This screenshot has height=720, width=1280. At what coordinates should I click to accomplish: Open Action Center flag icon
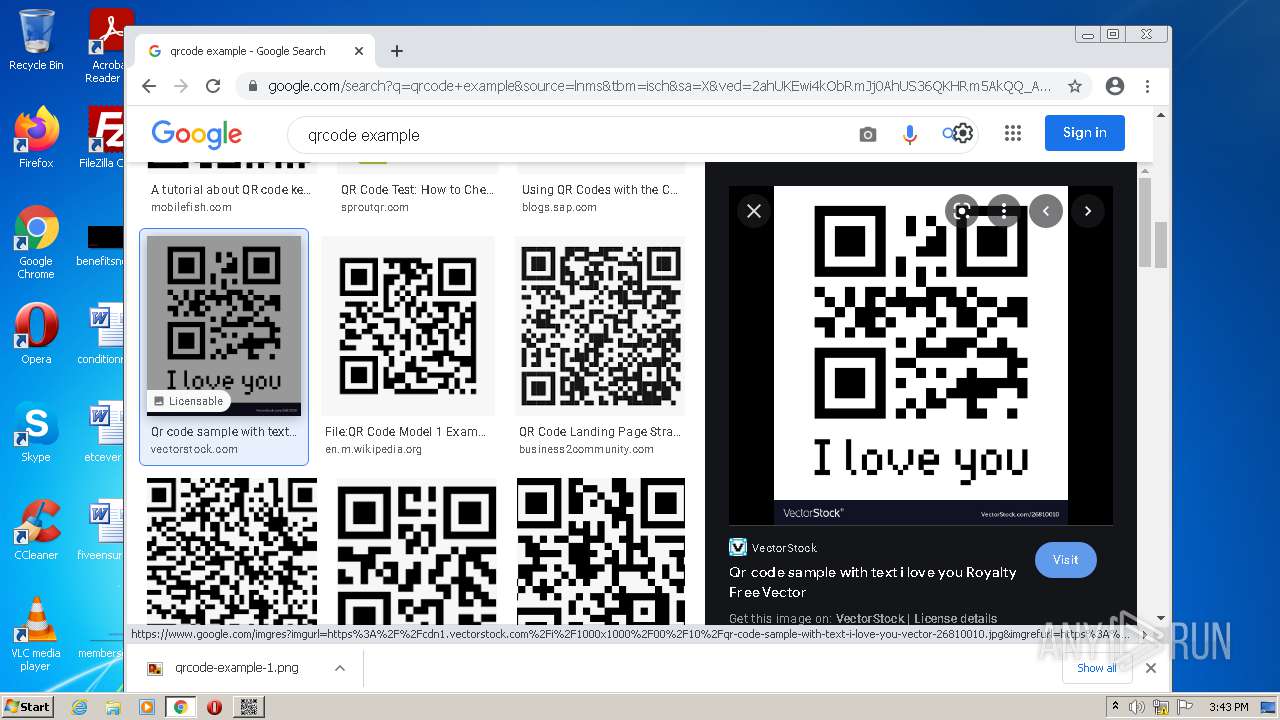(x=1186, y=707)
